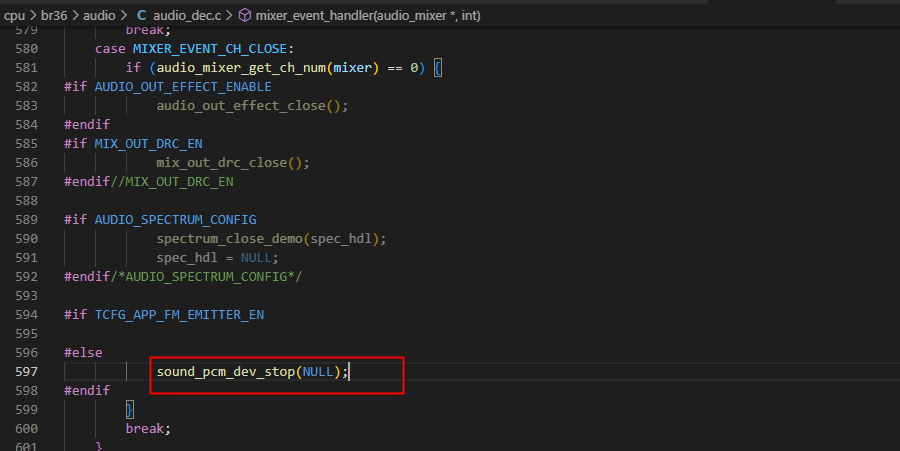Click the break statement on line 600
Image resolution: width=900 pixels, height=451 pixels.
(148, 429)
